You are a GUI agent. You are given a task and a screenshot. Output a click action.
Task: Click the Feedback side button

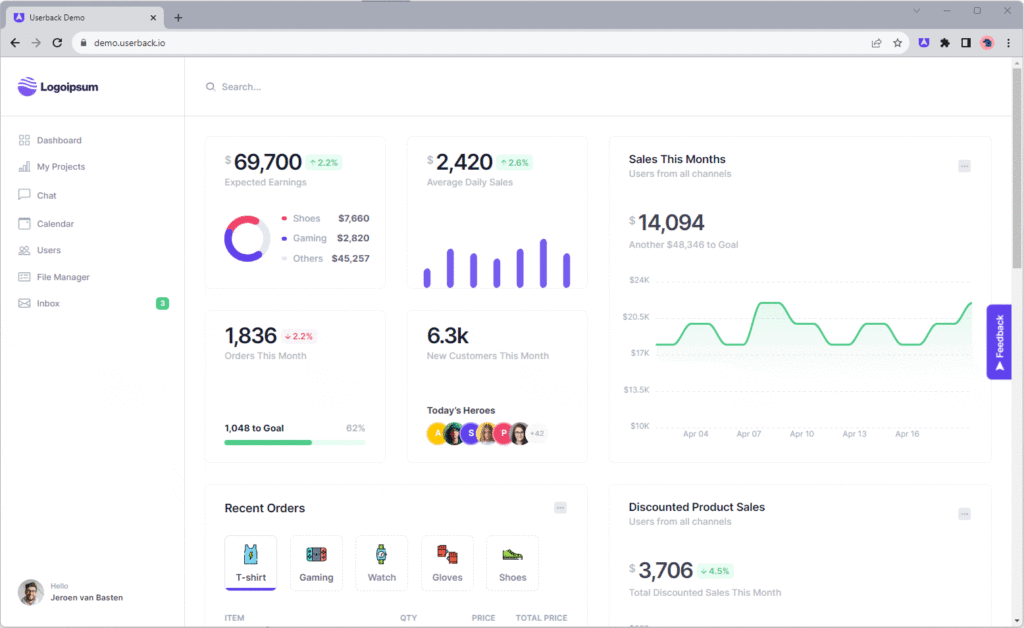pos(998,342)
